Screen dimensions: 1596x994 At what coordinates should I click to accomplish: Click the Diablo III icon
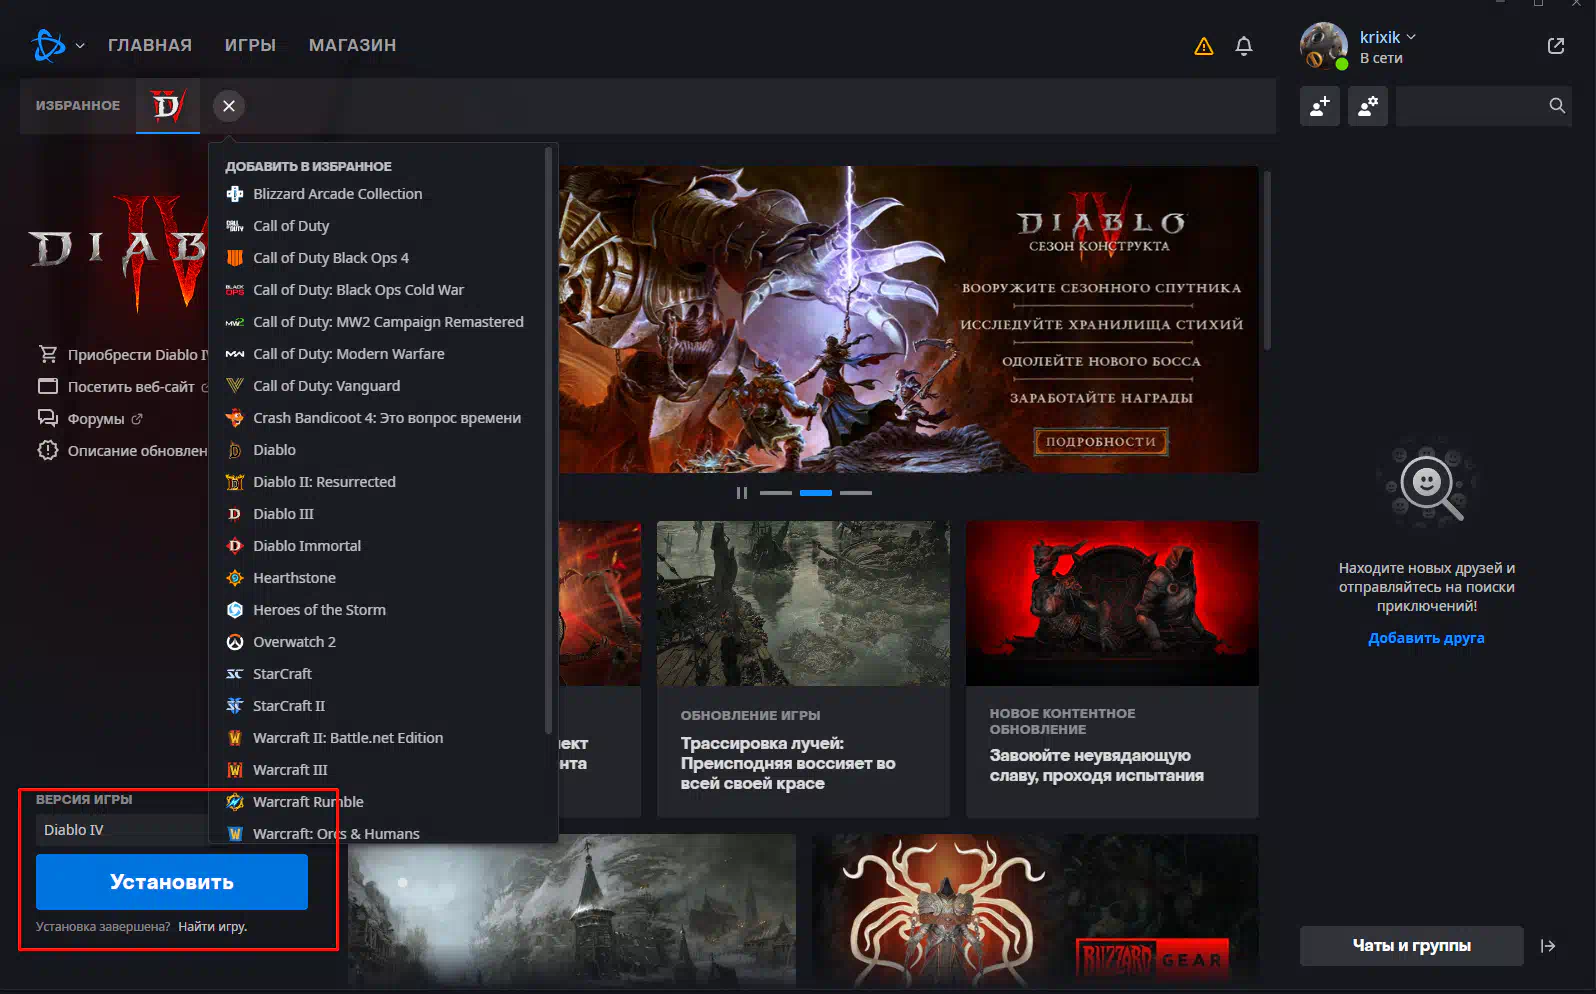pos(235,514)
